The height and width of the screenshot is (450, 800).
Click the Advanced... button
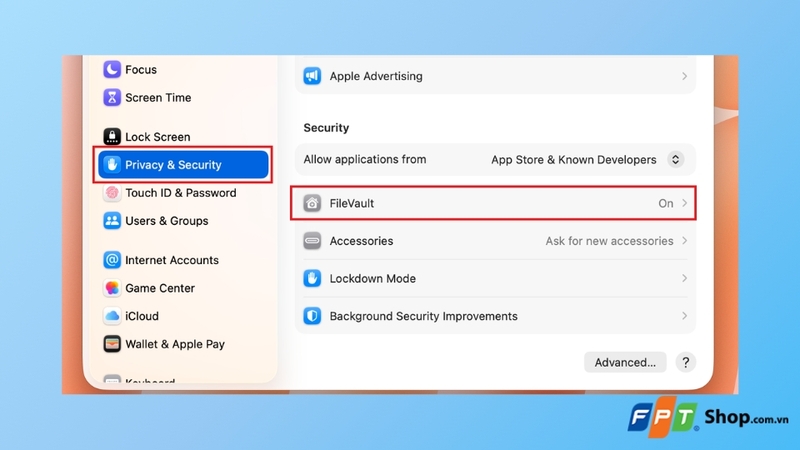click(625, 362)
